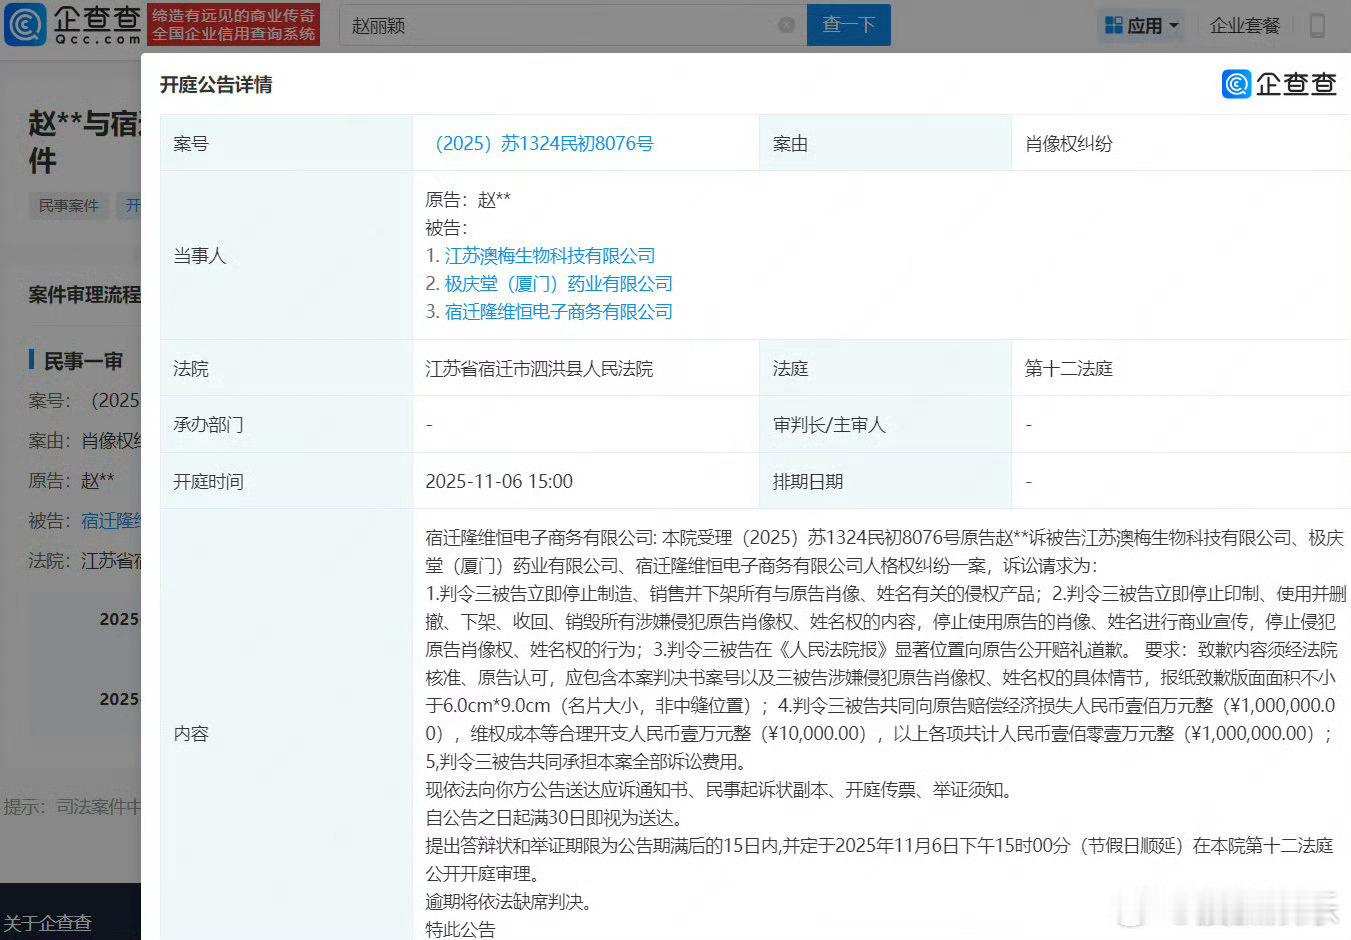The width and height of the screenshot is (1351, 940).
Task: Click the 第十二法庭 courtroom cell
Action: [x=1181, y=368]
